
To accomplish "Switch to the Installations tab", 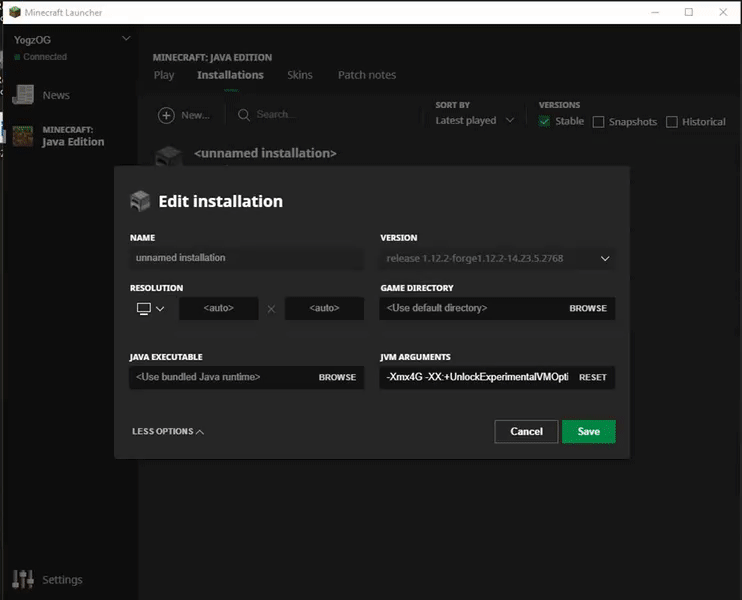I will point(230,75).
